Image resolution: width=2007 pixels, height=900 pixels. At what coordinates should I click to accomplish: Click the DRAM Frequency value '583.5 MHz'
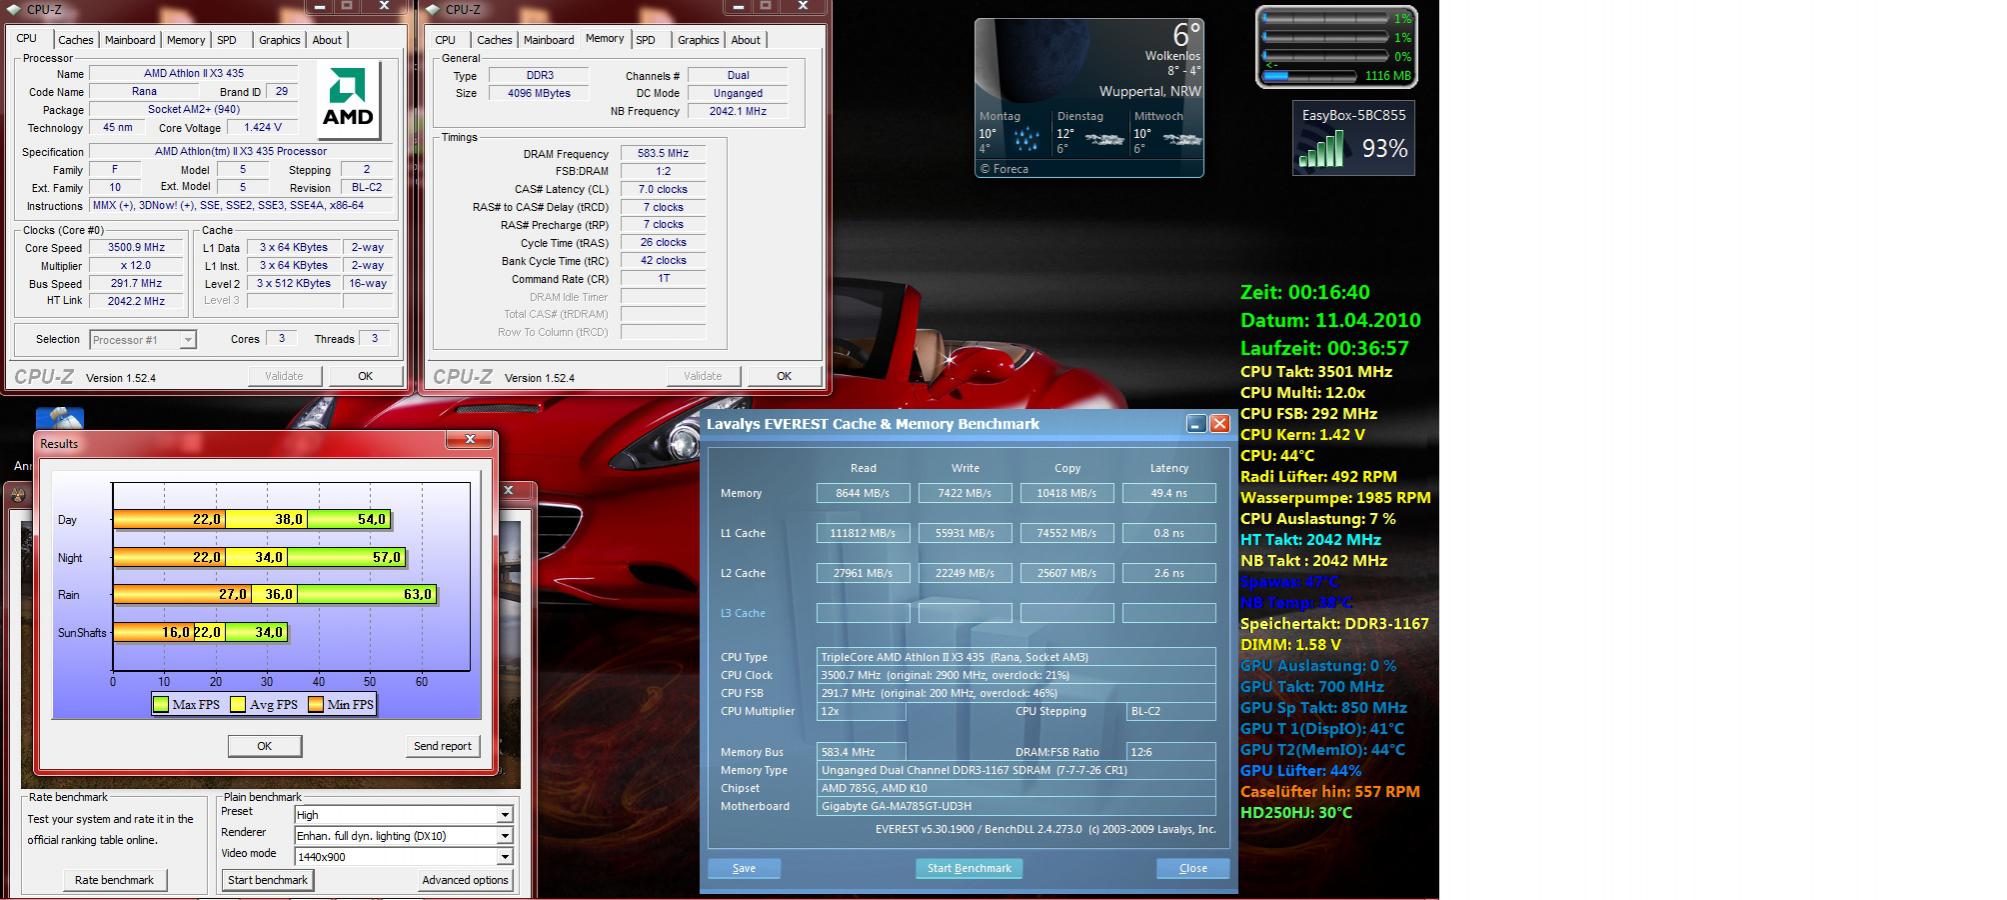point(663,153)
